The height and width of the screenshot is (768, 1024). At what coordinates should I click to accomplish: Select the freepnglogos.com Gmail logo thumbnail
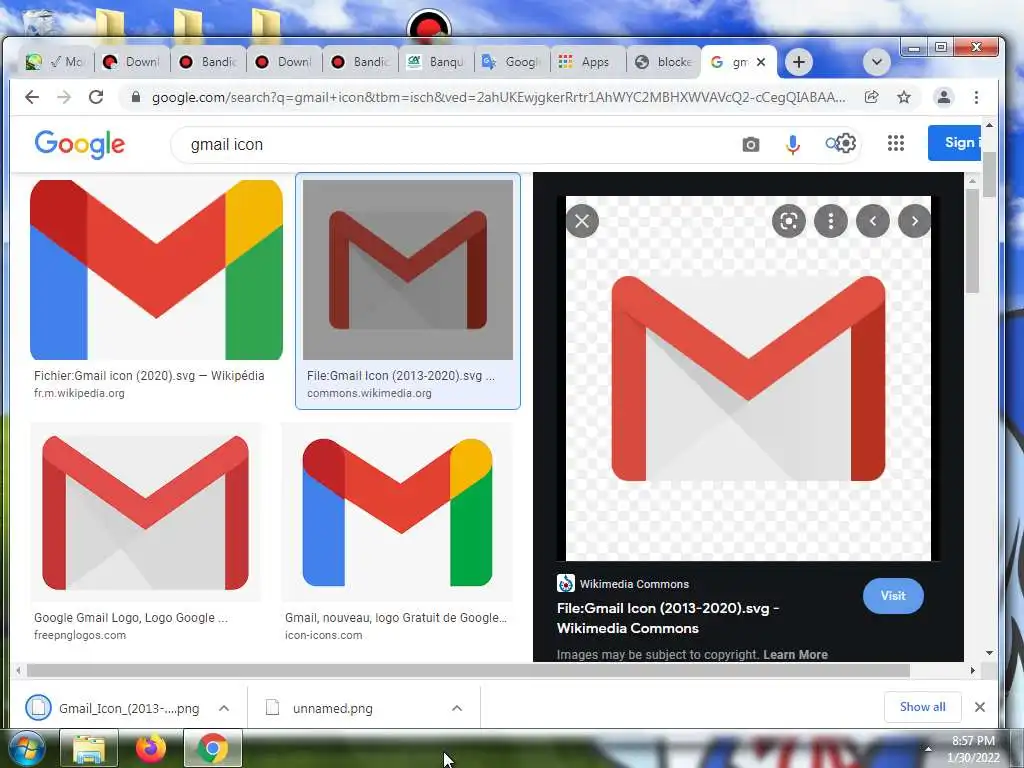[145, 513]
